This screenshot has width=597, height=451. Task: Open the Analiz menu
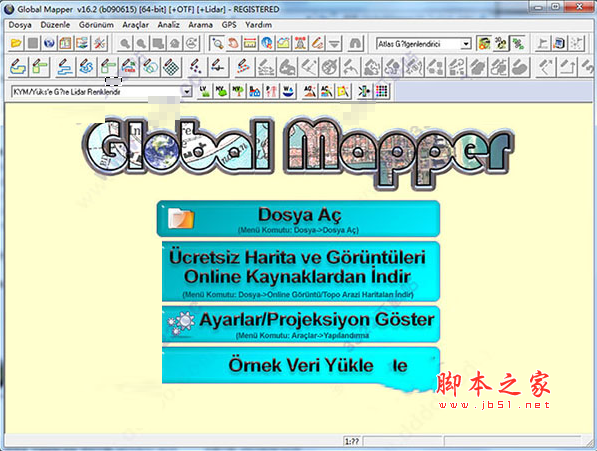click(169, 25)
